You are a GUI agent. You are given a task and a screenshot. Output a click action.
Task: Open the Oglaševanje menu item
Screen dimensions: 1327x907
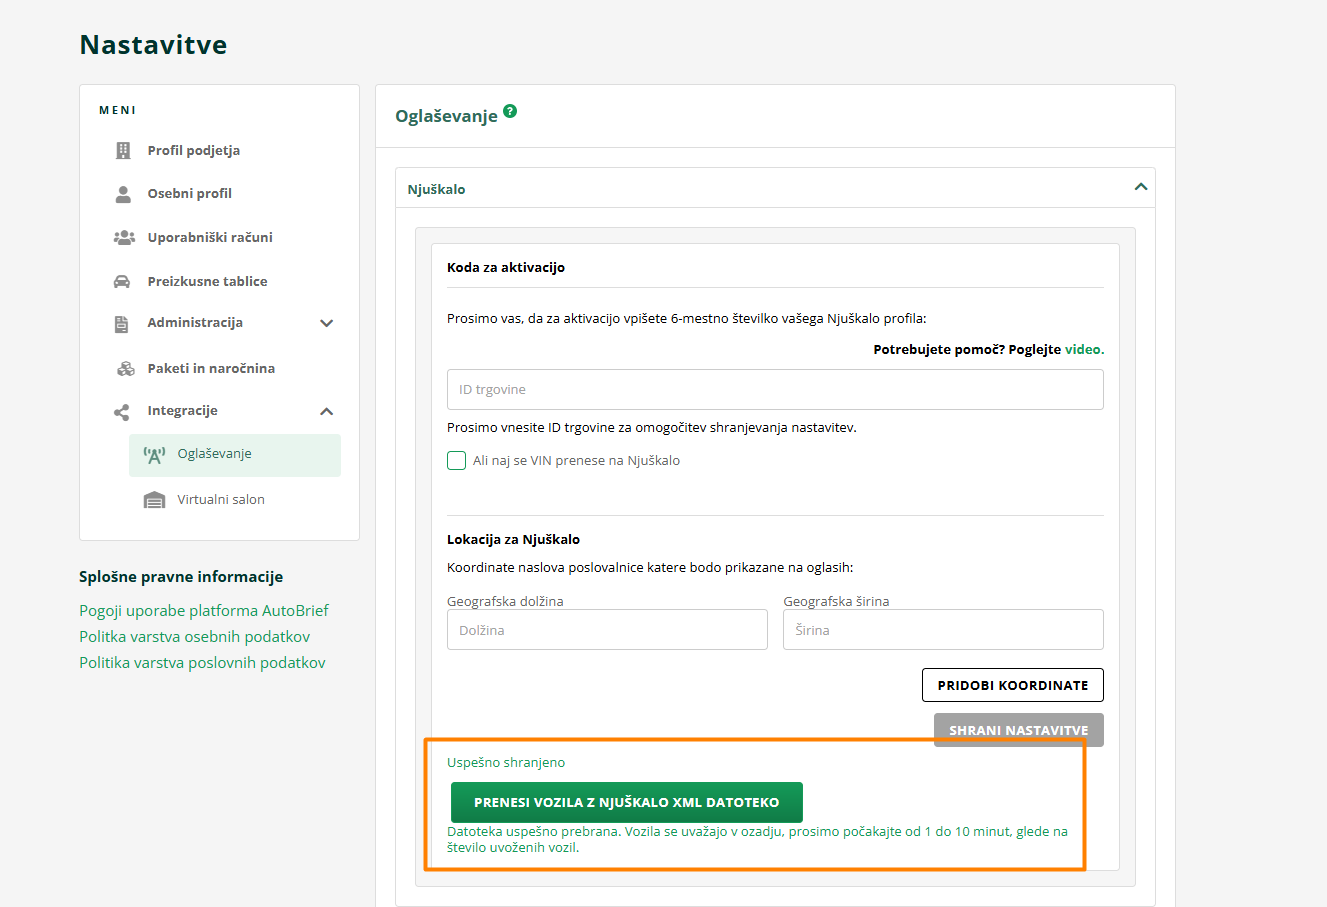tap(214, 454)
